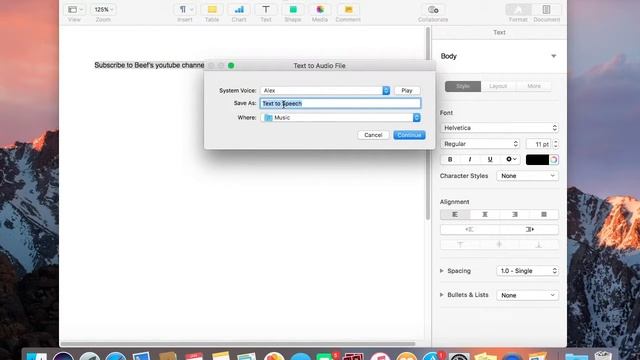Screen dimensions: 640x360
Task: Click the green zoom button on the dialog
Action: click(231, 65)
